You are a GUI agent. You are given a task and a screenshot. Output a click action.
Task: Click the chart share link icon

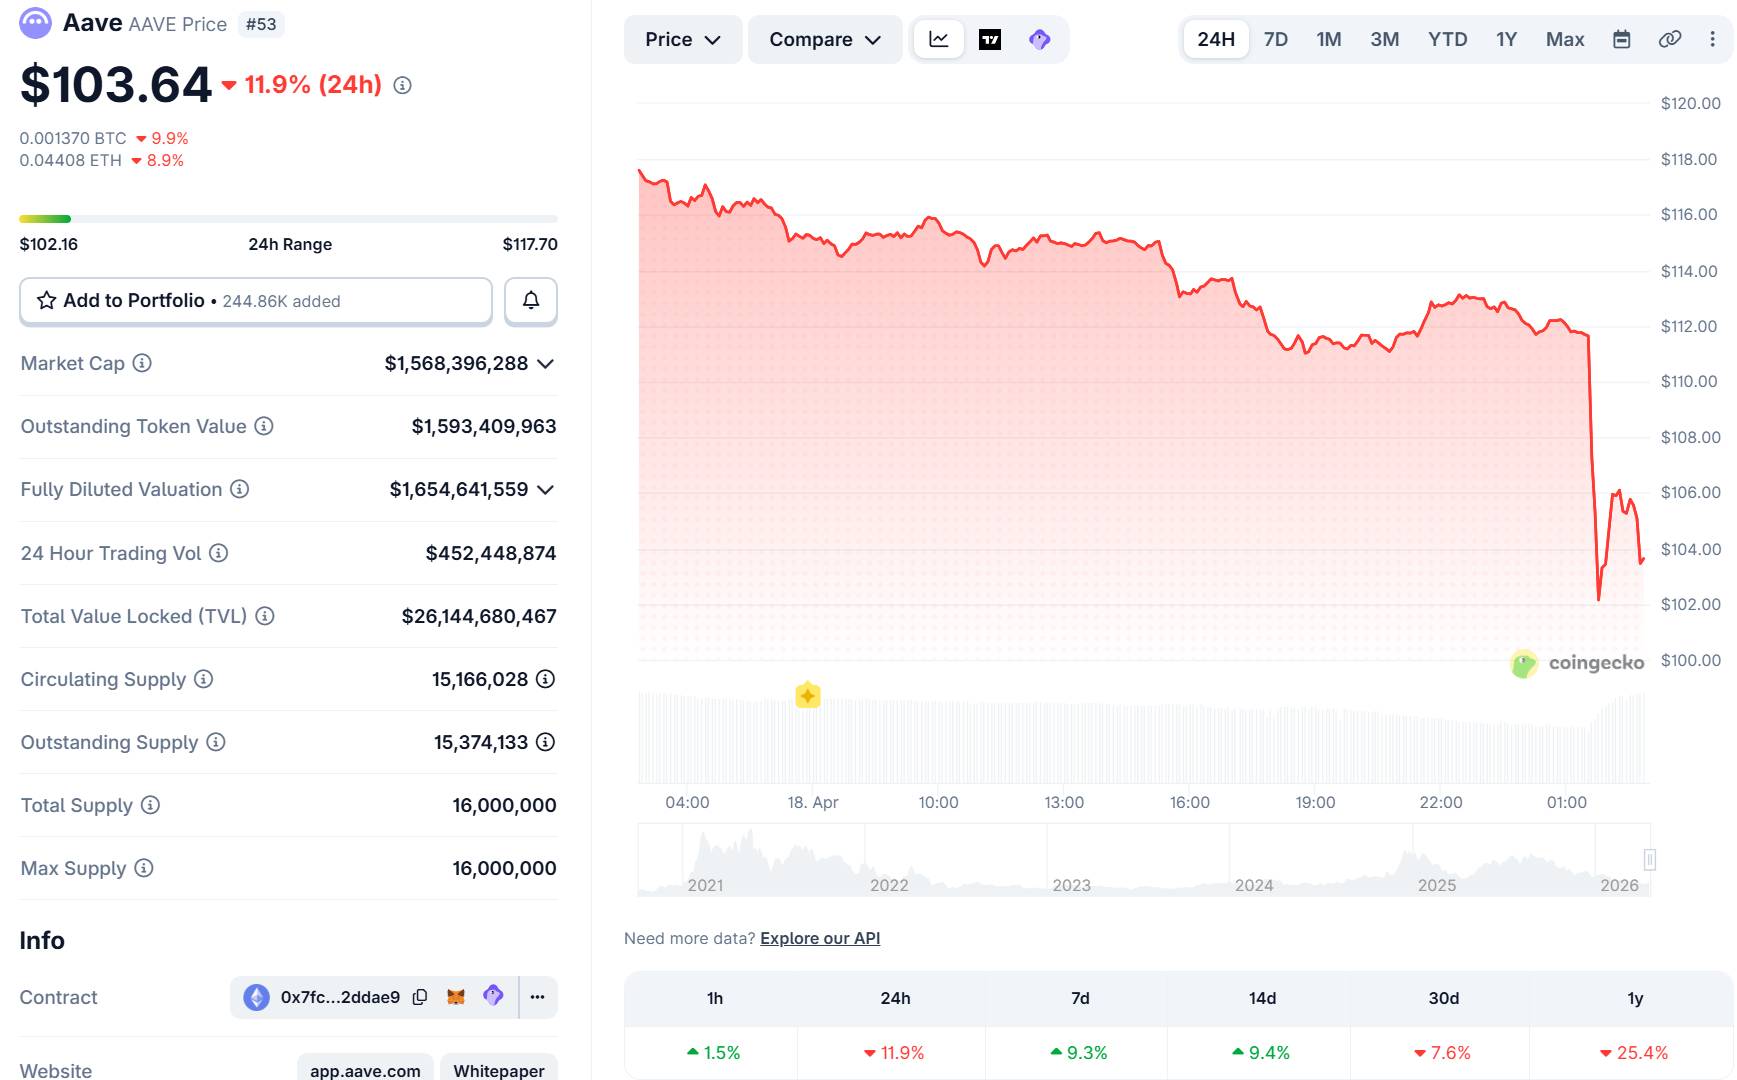(1668, 39)
